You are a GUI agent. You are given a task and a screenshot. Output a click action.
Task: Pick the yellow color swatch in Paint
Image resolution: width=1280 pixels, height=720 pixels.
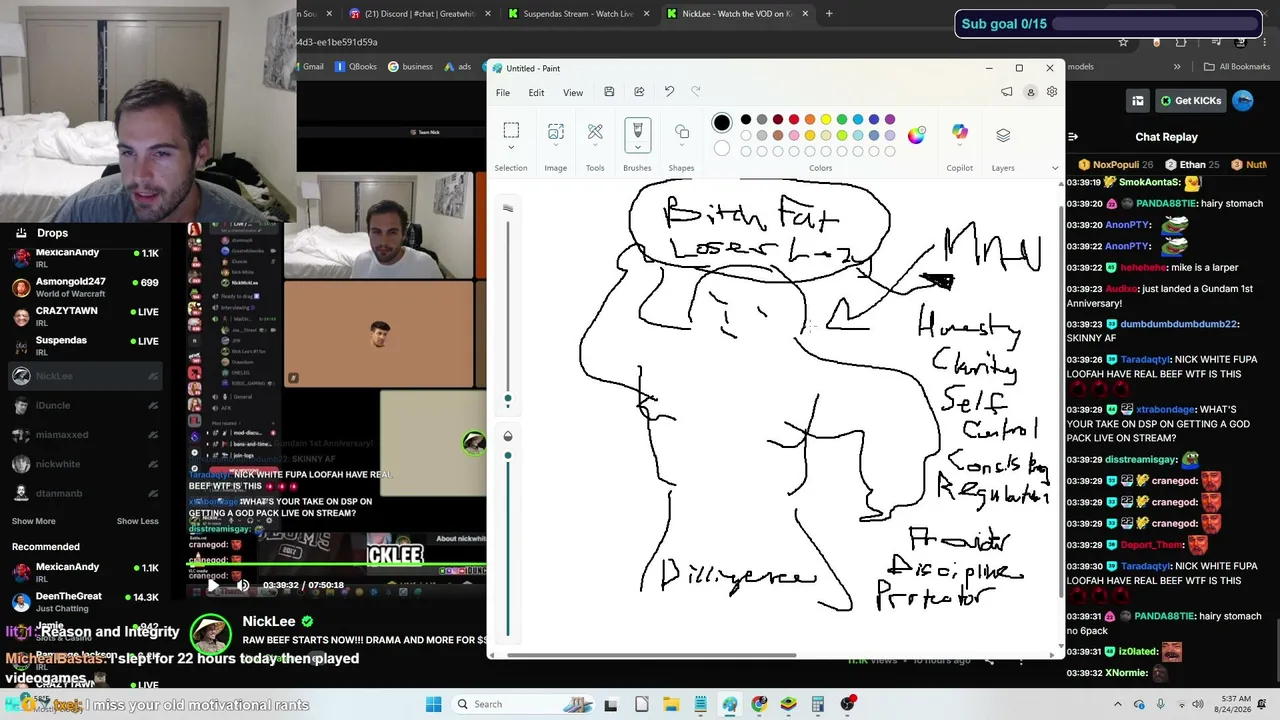tap(825, 120)
